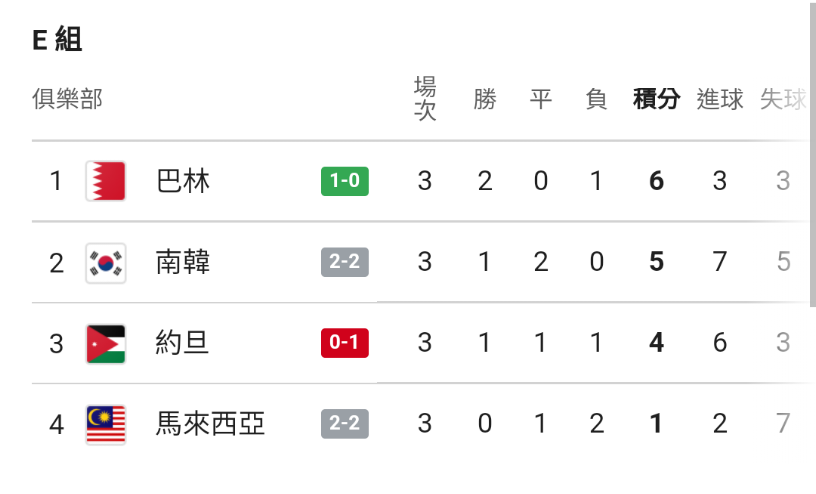816x494 pixels.
Task: Select the 馬來西亞 team name
Action: click(x=211, y=424)
